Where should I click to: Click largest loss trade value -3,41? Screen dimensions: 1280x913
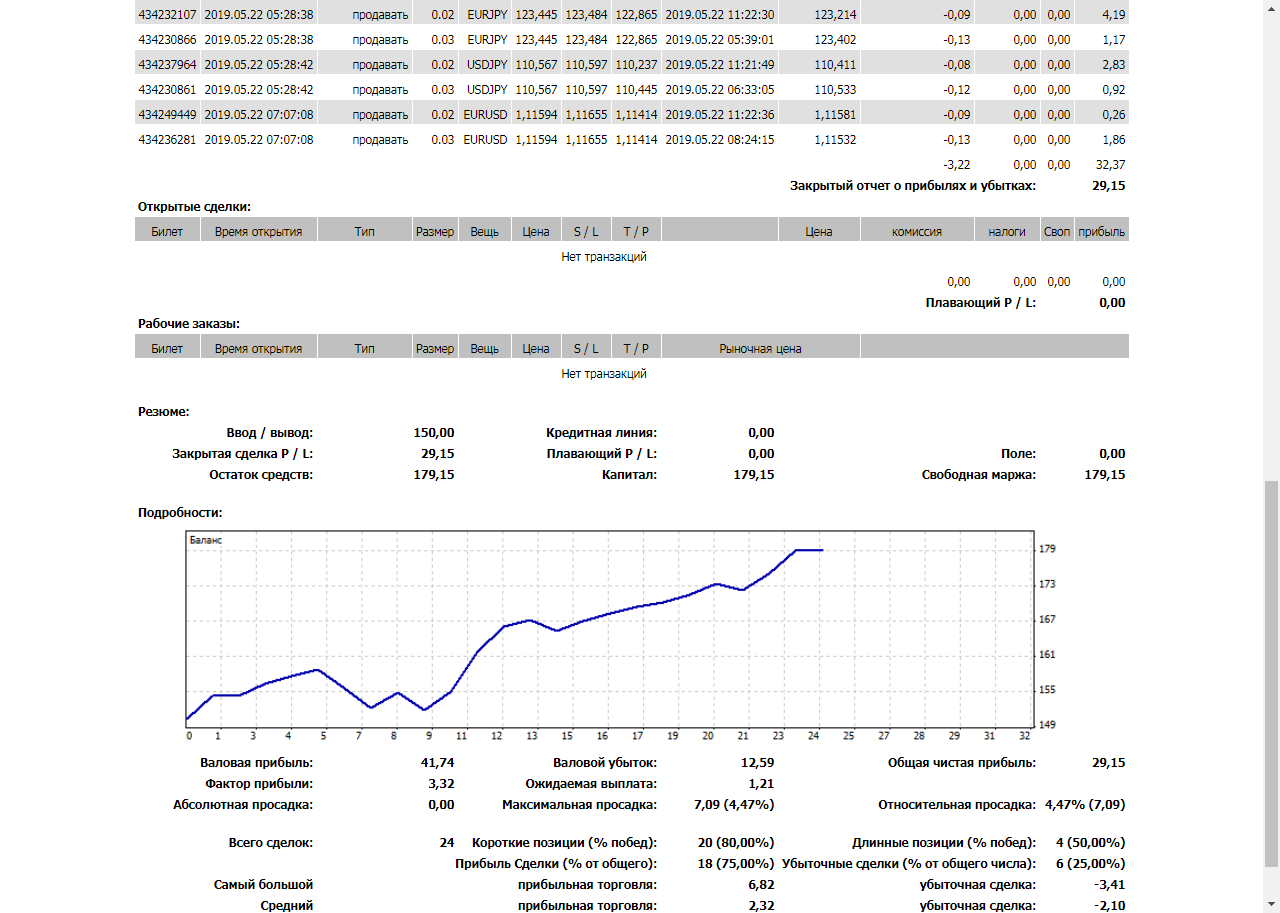point(1110,885)
